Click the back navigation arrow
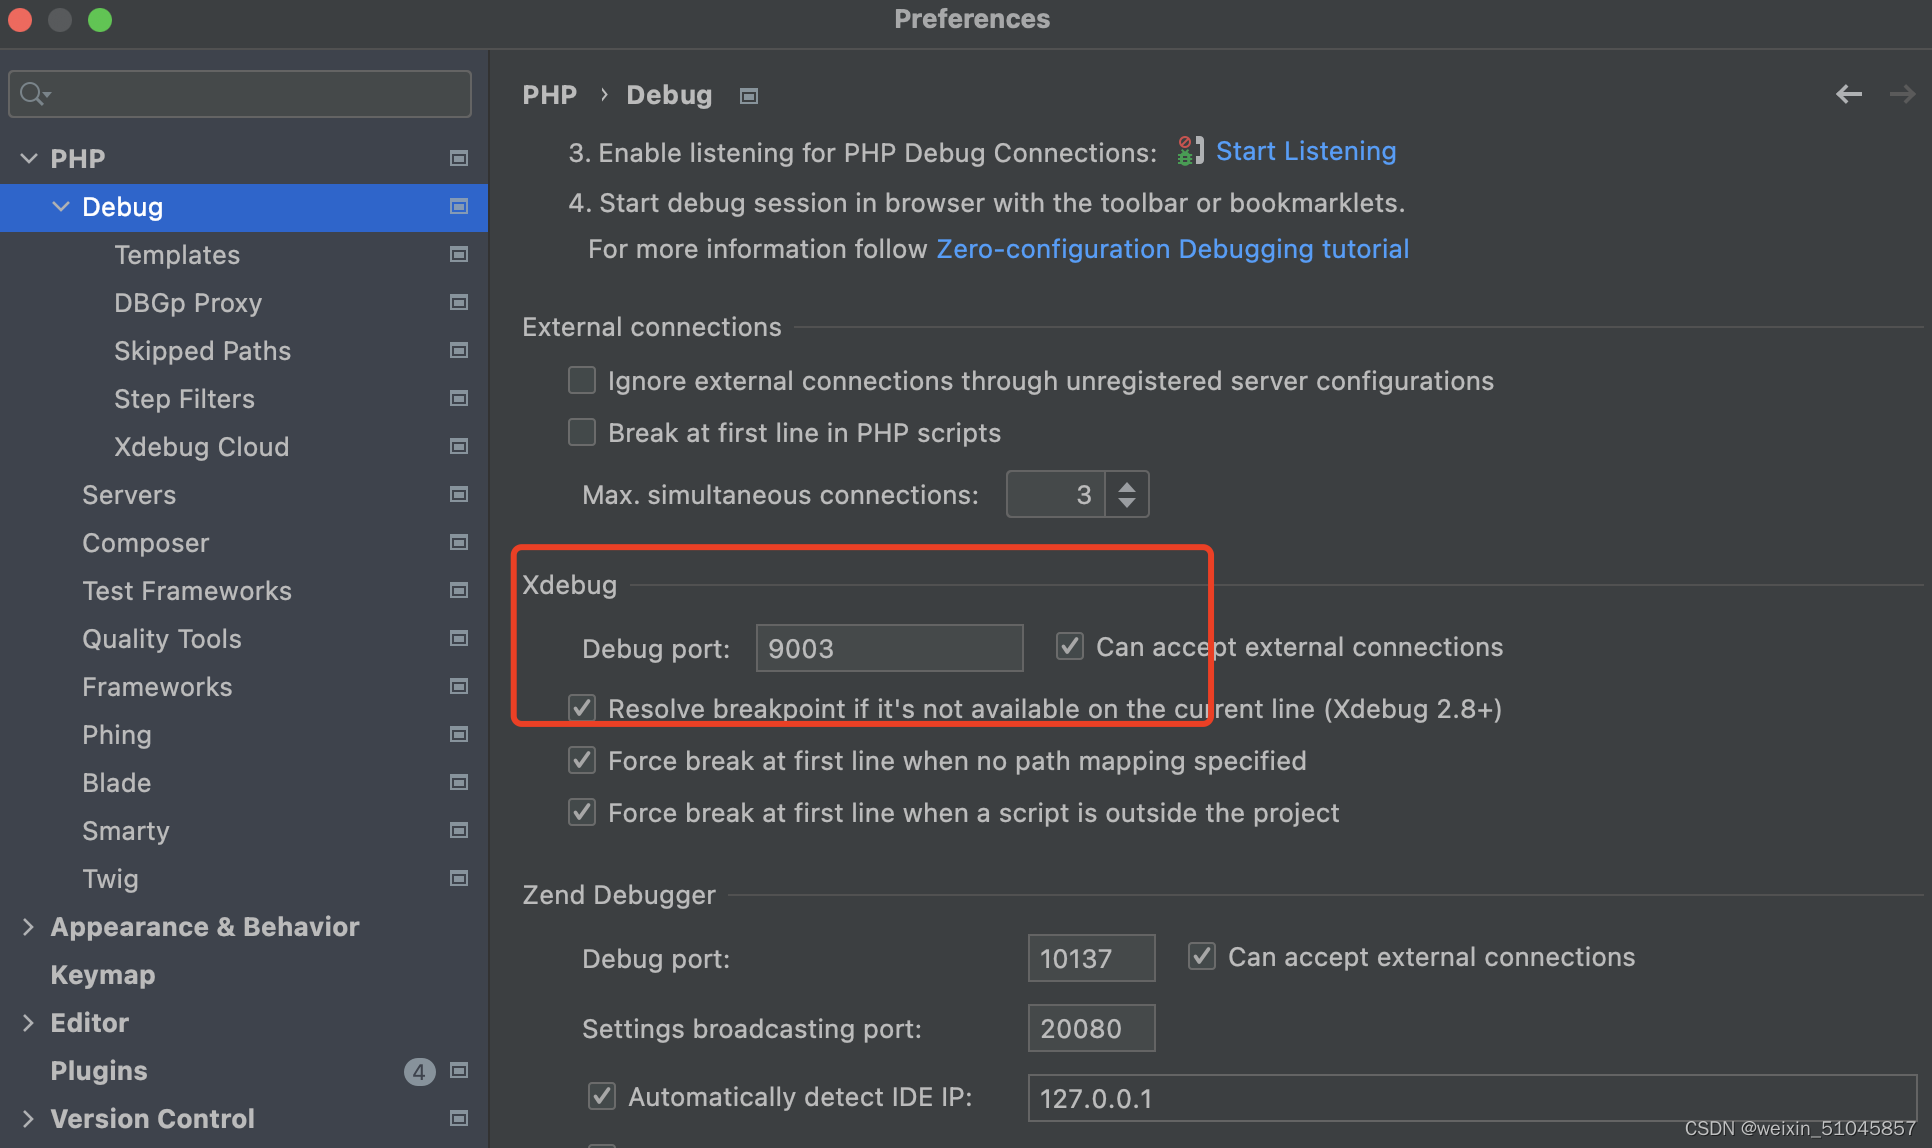 [1848, 94]
